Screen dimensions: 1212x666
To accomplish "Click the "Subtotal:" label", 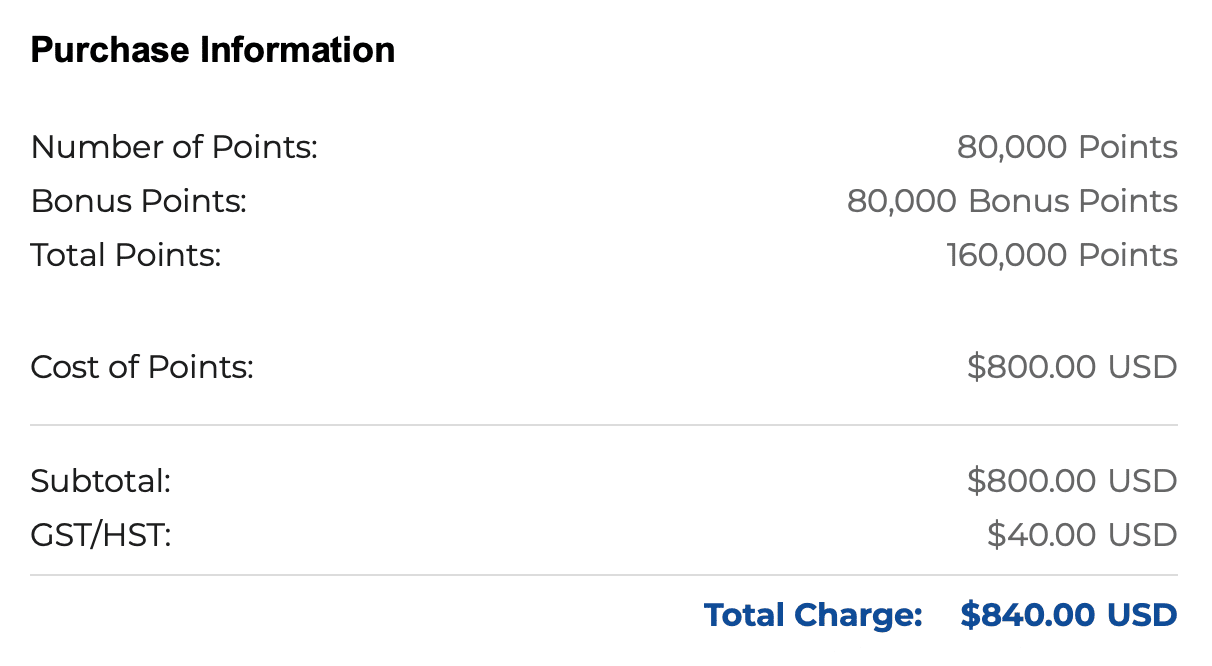I will [x=101, y=482].
